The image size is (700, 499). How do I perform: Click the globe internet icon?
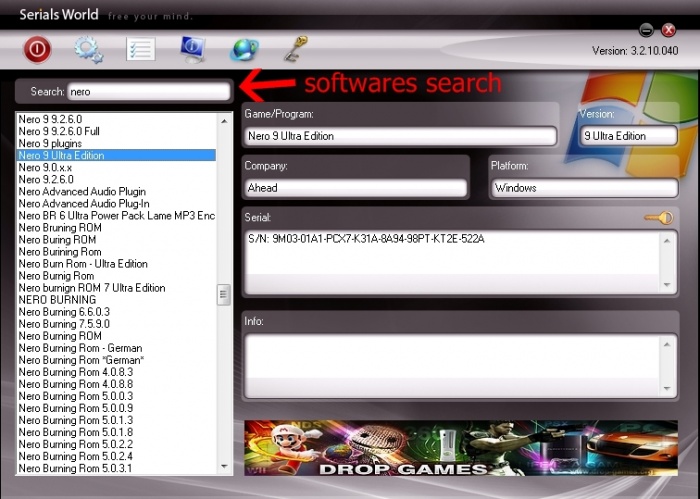point(244,50)
